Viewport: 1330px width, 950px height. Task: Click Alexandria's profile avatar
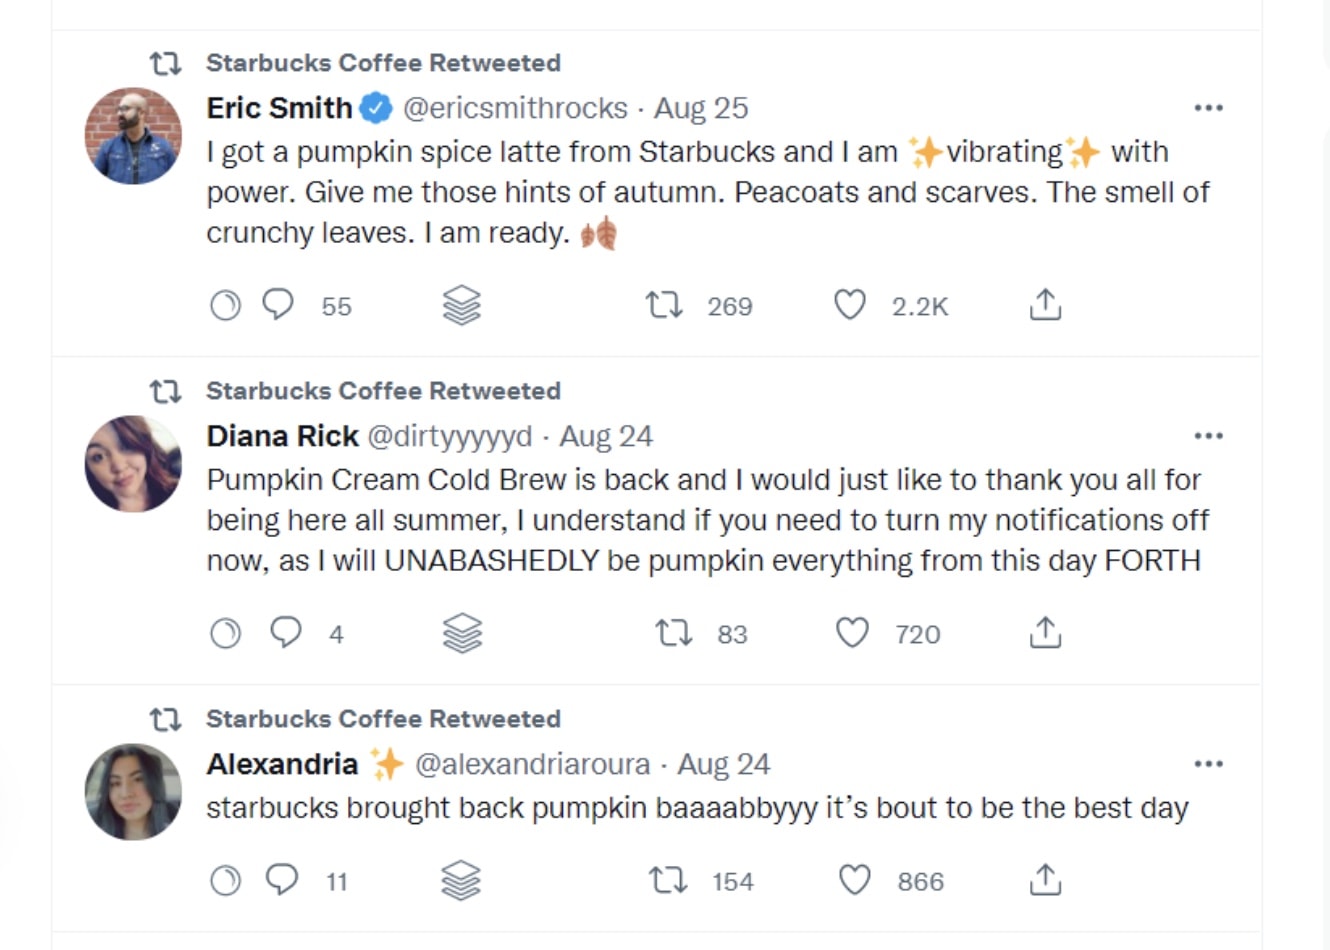click(x=133, y=792)
